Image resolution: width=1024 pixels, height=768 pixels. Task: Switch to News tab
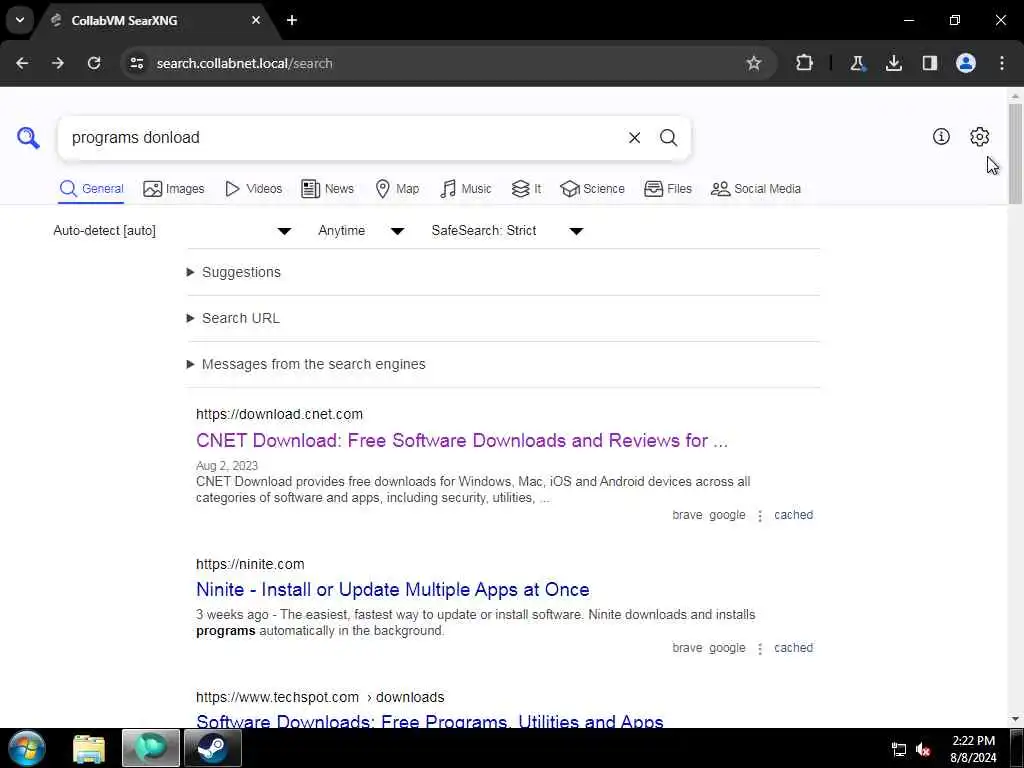[327, 189]
